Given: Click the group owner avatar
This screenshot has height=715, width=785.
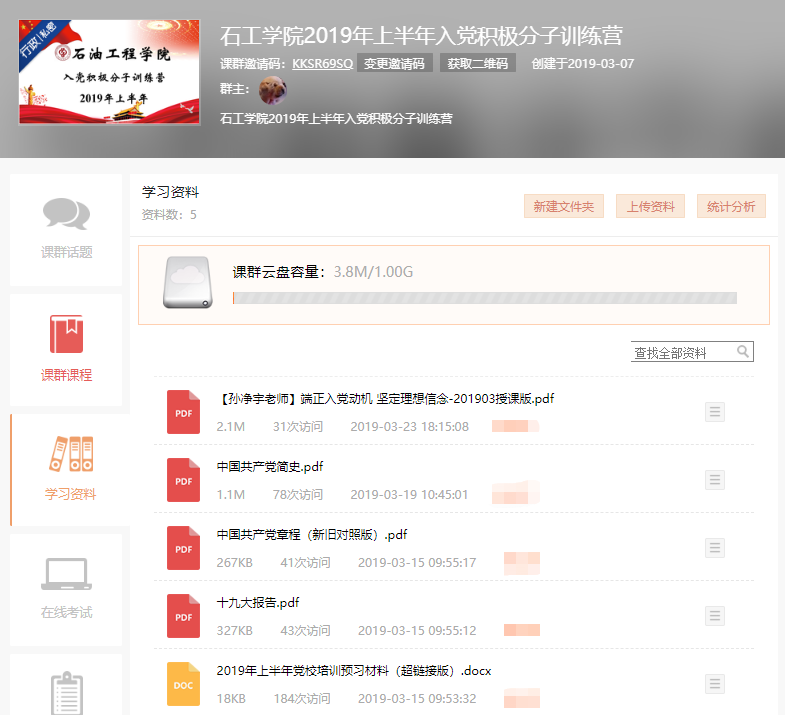Looking at the screenshot, I should [x=273, y=91].
